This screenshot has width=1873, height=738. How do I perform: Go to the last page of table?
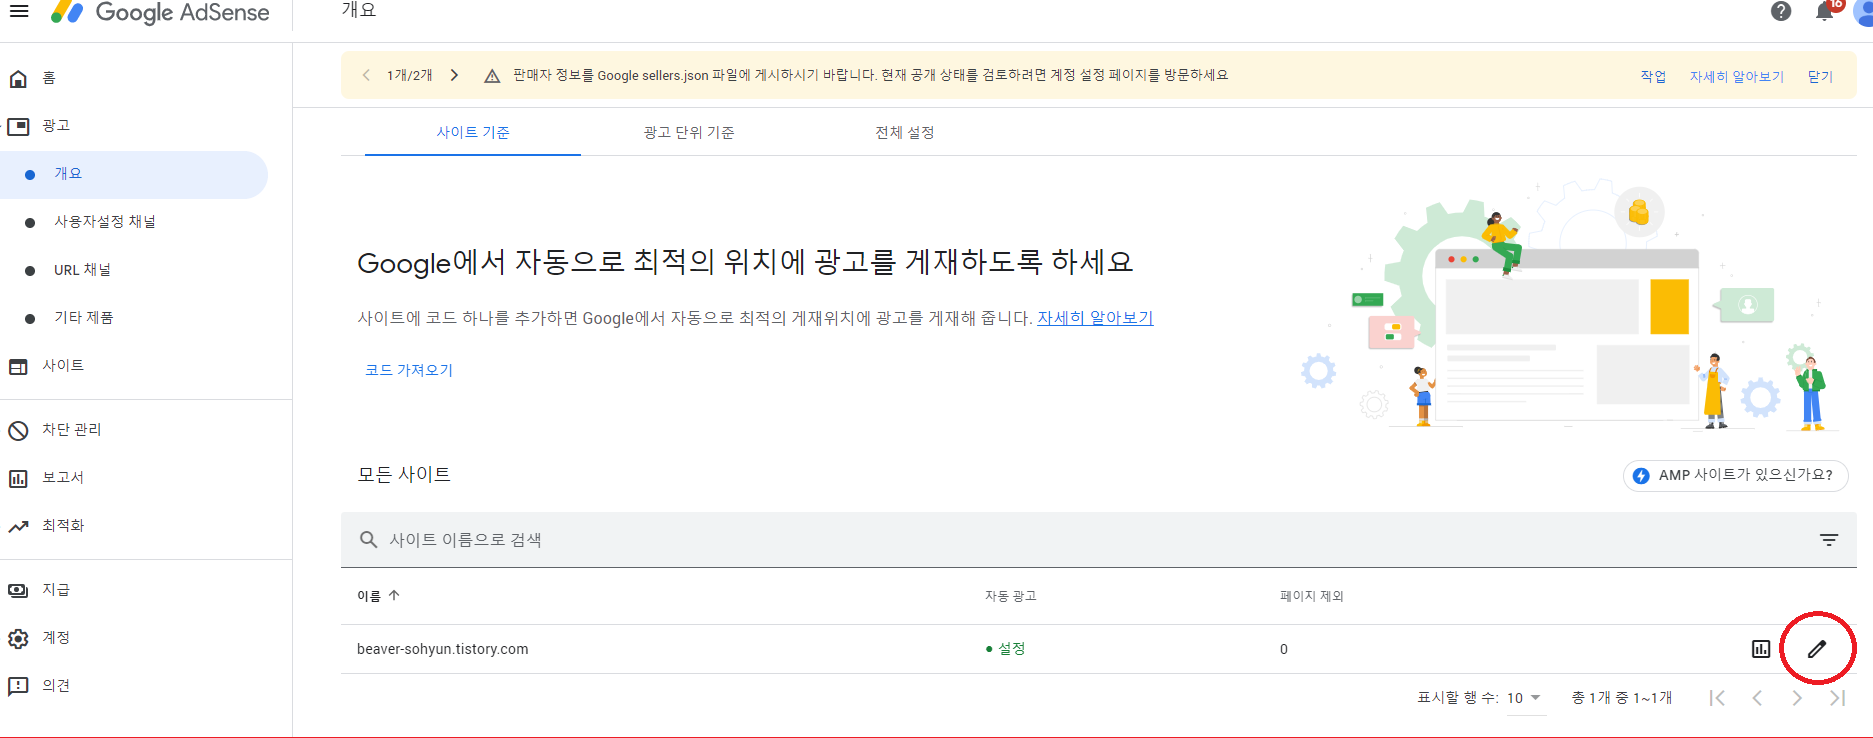(x=1837, y=698)
